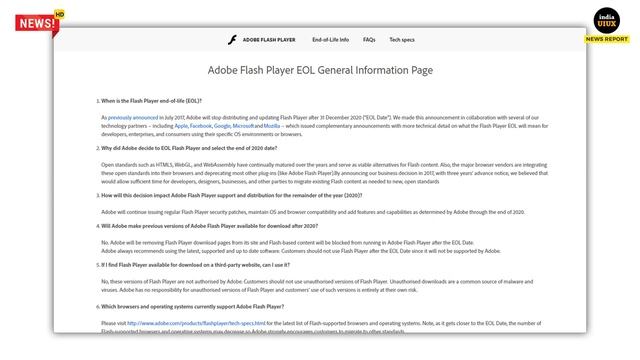640x360 pixels.
Task: Open the Mozilla partner link
Action: (272, 126)
